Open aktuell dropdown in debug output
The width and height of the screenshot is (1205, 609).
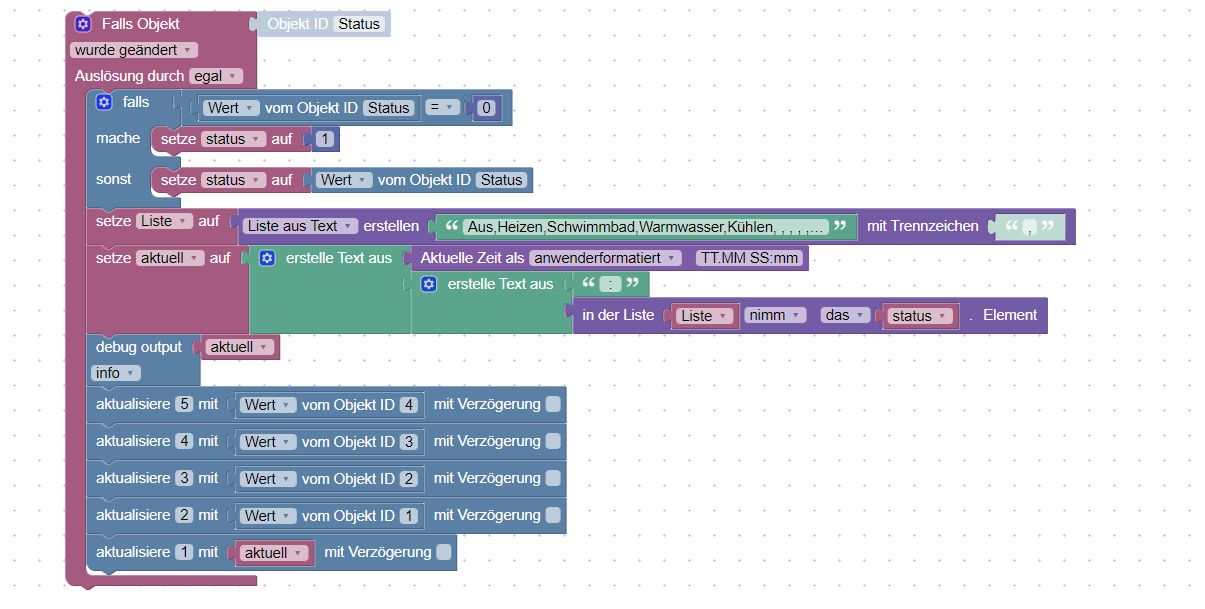[239, 347]
